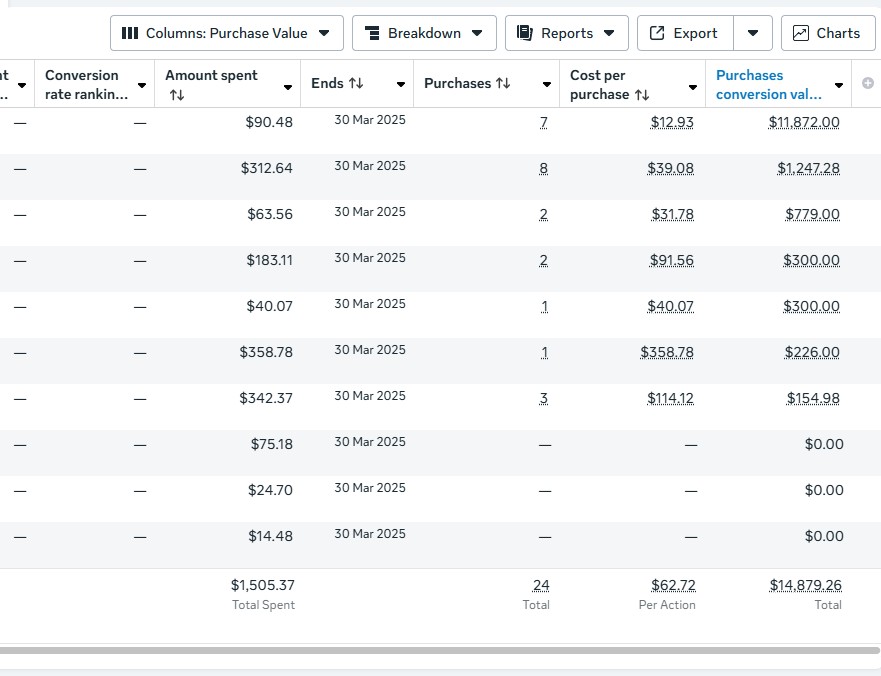
Task: Open Conversion rate ranking column menu arrow
Action: point(142,85)
